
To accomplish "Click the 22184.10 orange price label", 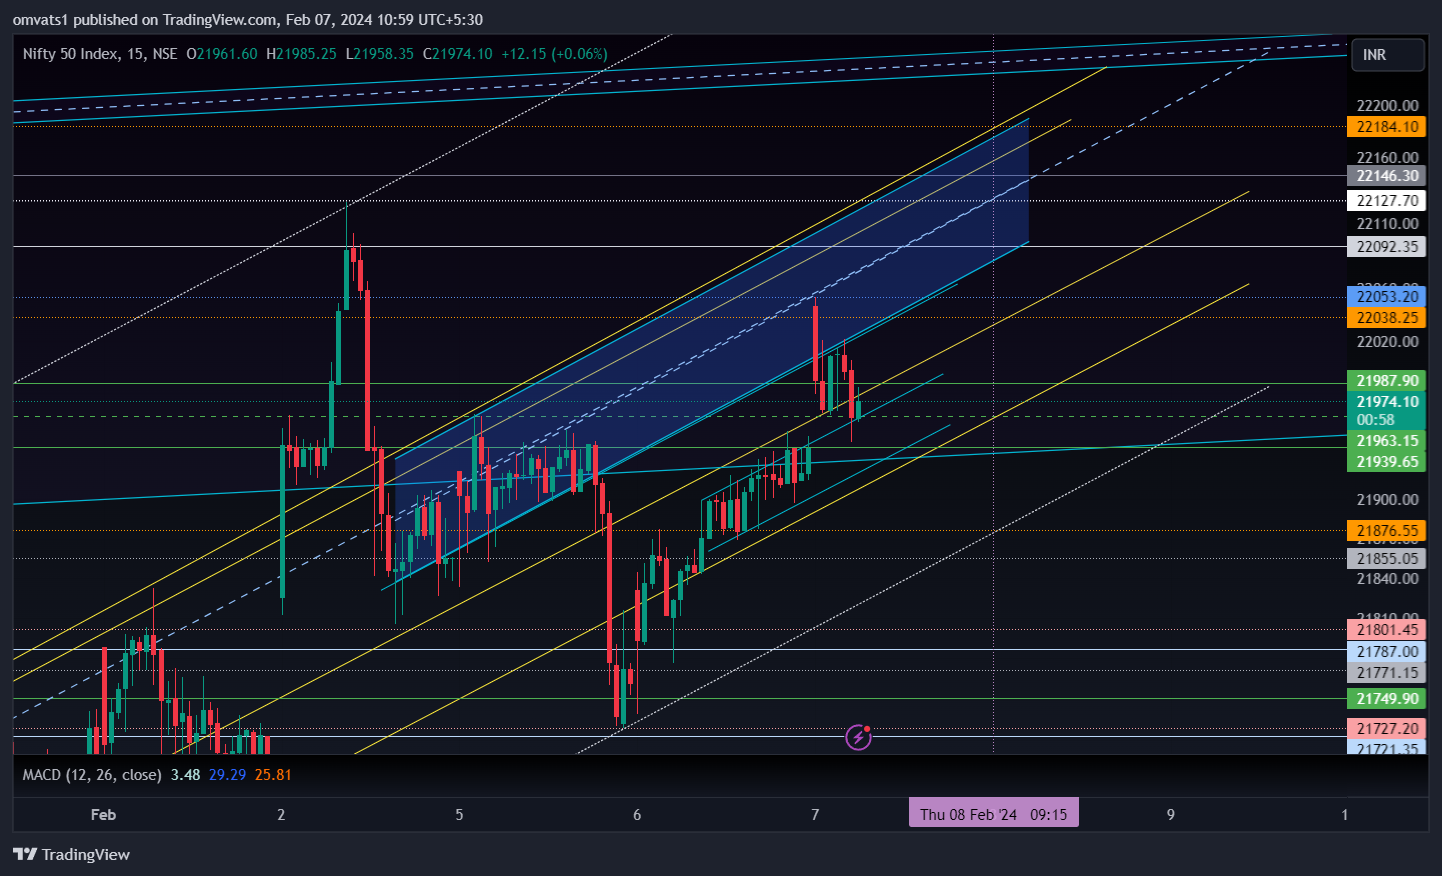I will click(x=1386, y=127).
